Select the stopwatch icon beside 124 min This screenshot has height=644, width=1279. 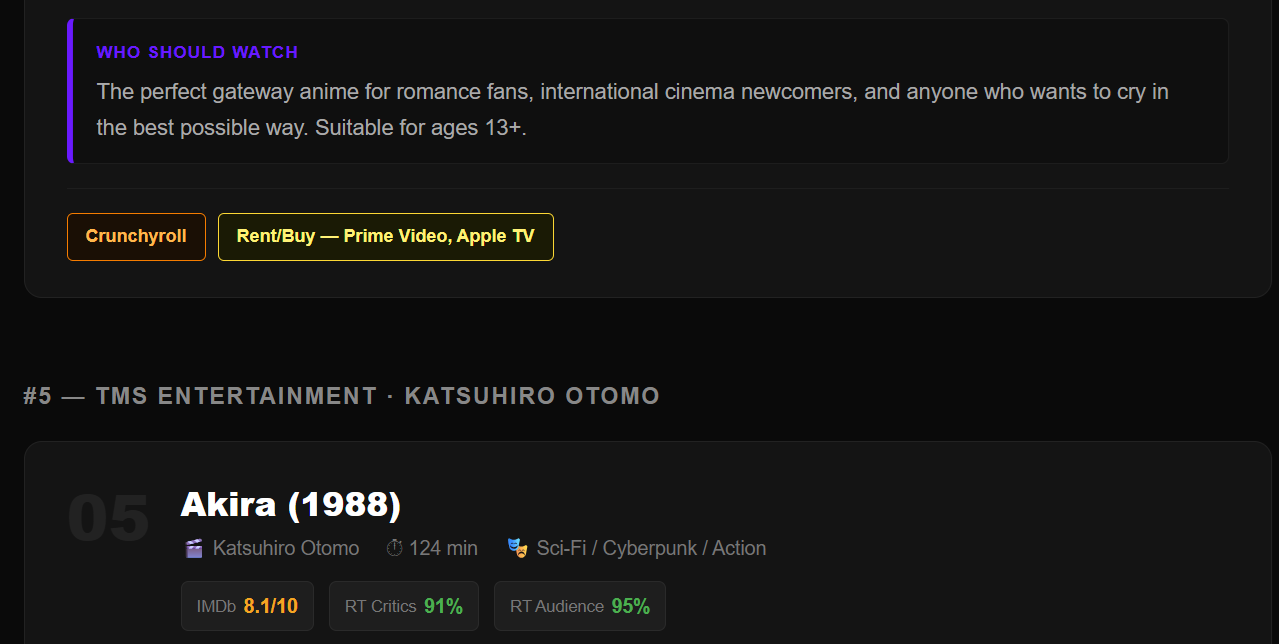[x=394, y=547]
